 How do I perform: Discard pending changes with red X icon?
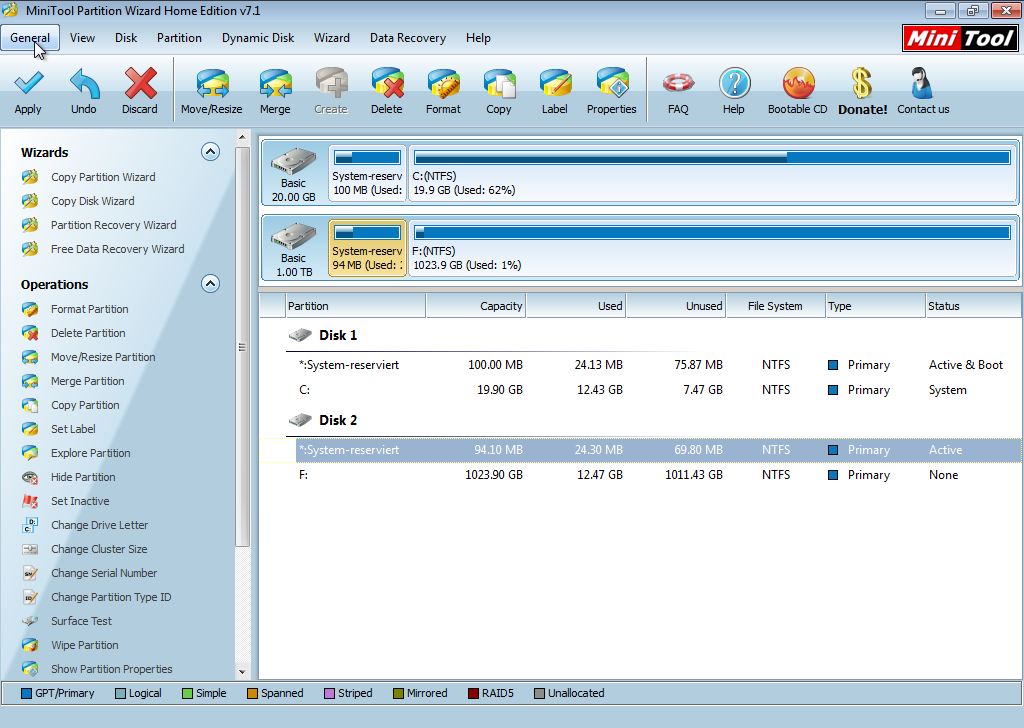tap(140, 90)
